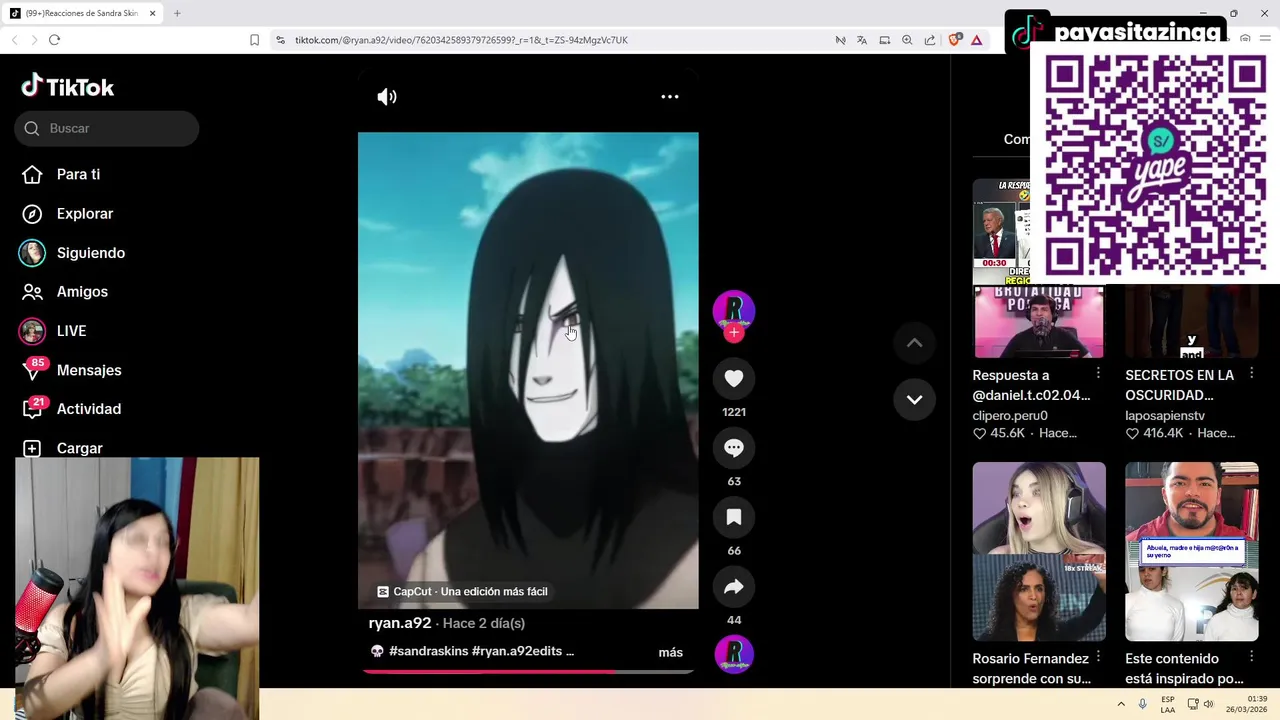Image resolution: width=1280 pixels, height=720 pixels.
Task: Click 'SECRETOS EN LA OSCURIDAD...' video title
Action: pos(1180,385)
